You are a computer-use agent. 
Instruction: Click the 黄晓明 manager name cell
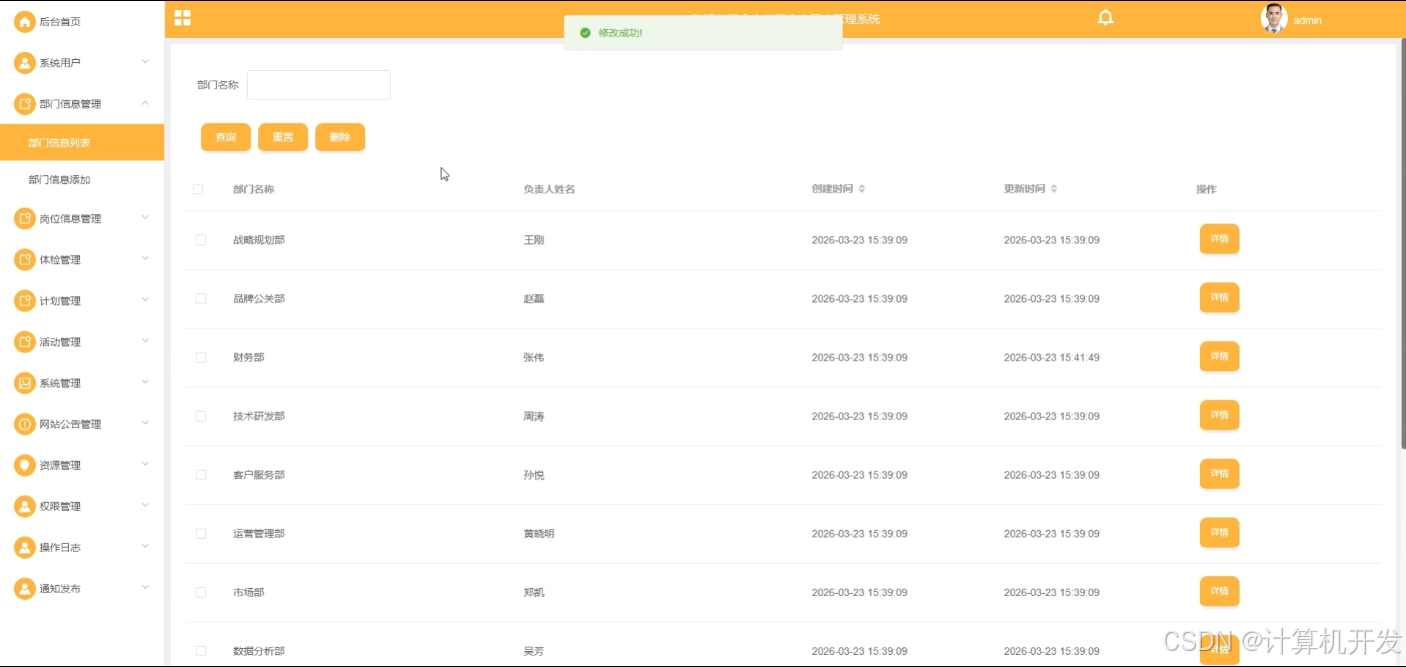[x=539, y=534]
